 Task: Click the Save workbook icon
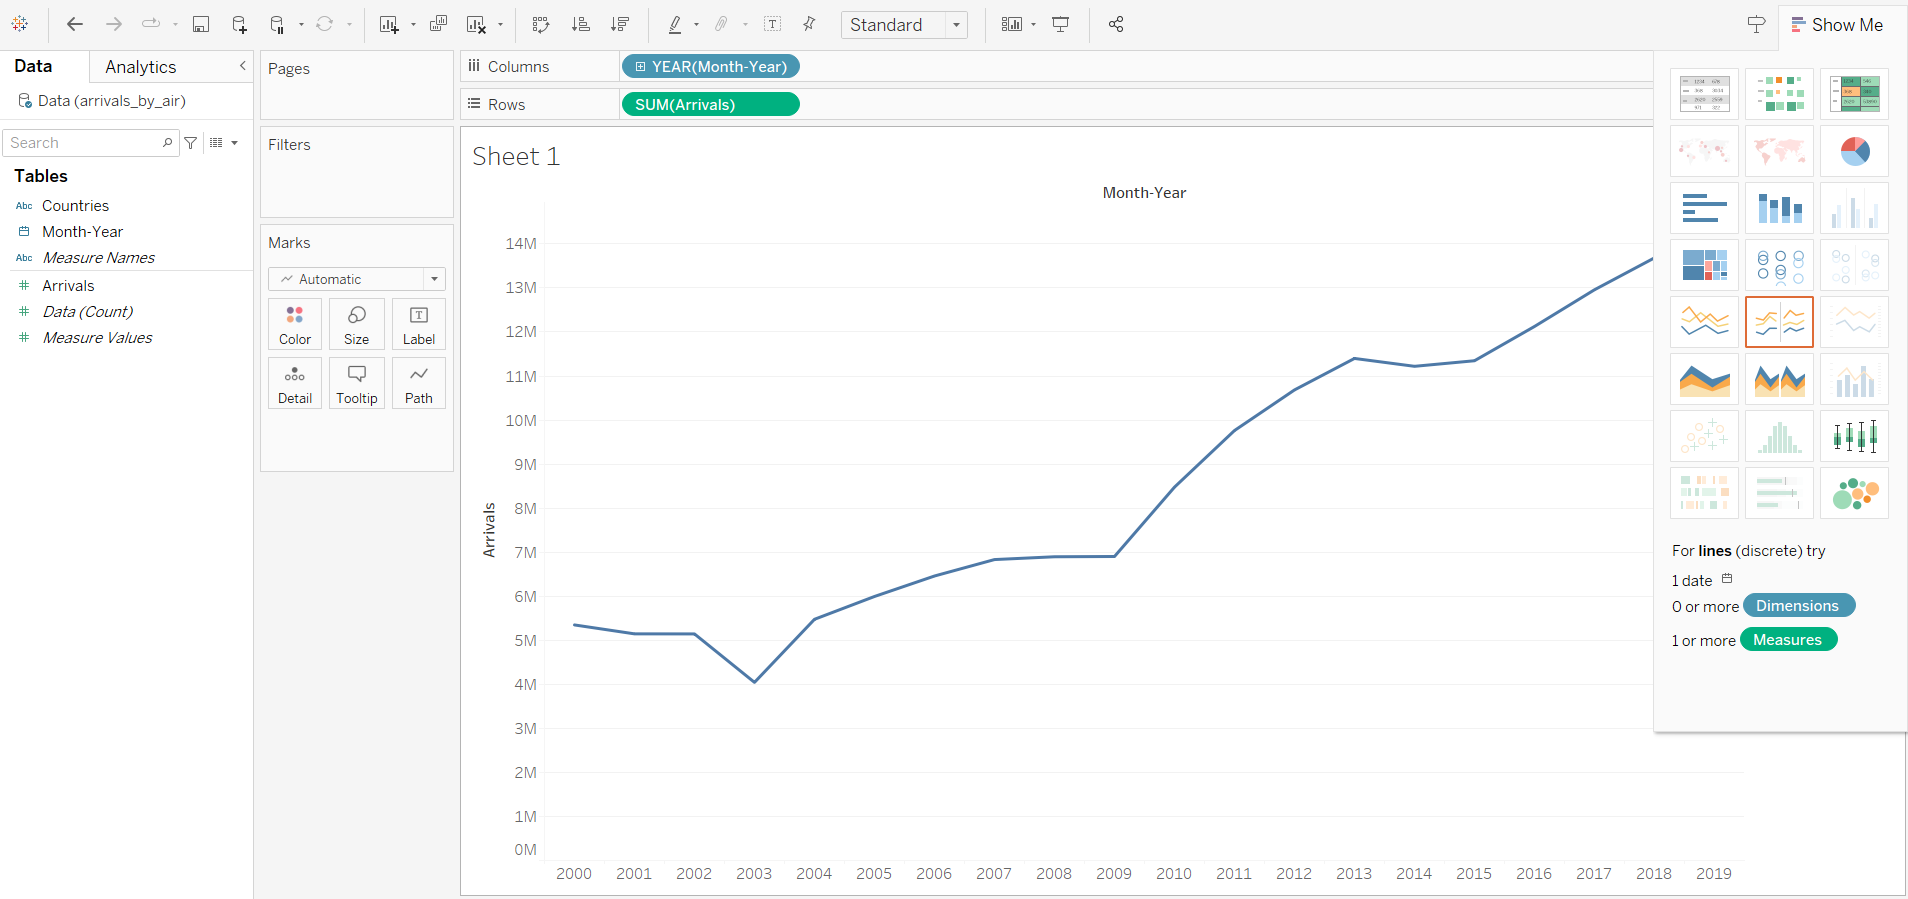pyautogui.click(x=201, y=24)
